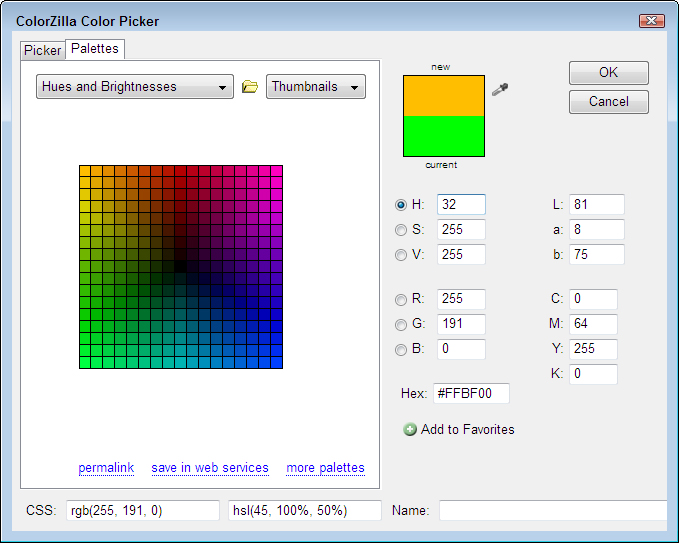
Task: Expand the Thumbnails view mode dropdown
Action: pos(315,87)
